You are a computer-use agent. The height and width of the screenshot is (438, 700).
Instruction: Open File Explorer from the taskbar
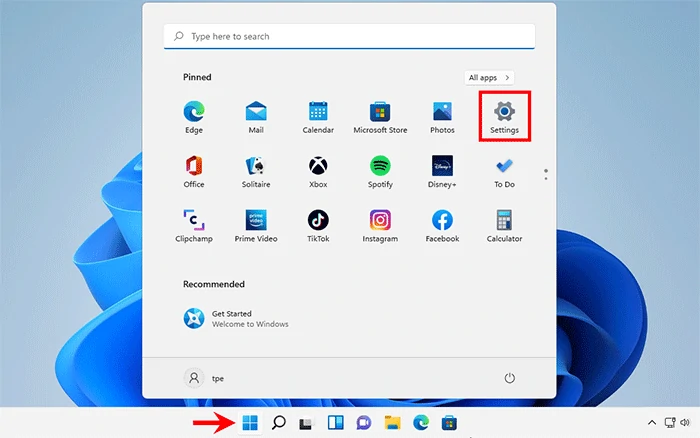[392, 422]
